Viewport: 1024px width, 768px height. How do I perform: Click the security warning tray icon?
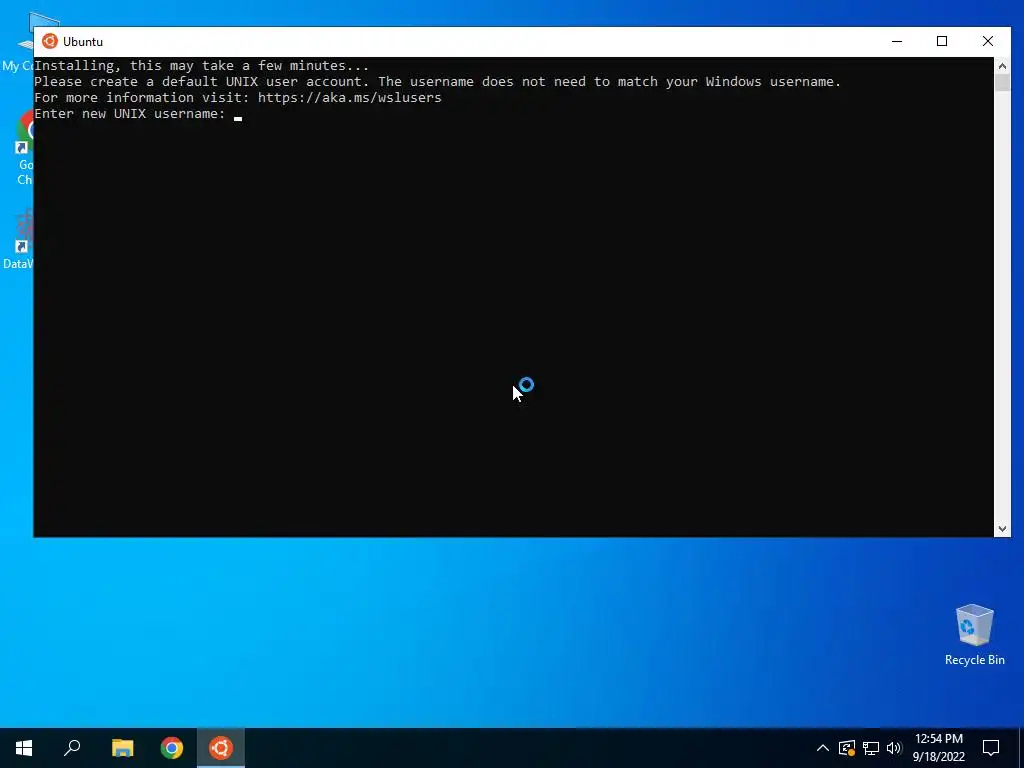[x=847, y=748]
